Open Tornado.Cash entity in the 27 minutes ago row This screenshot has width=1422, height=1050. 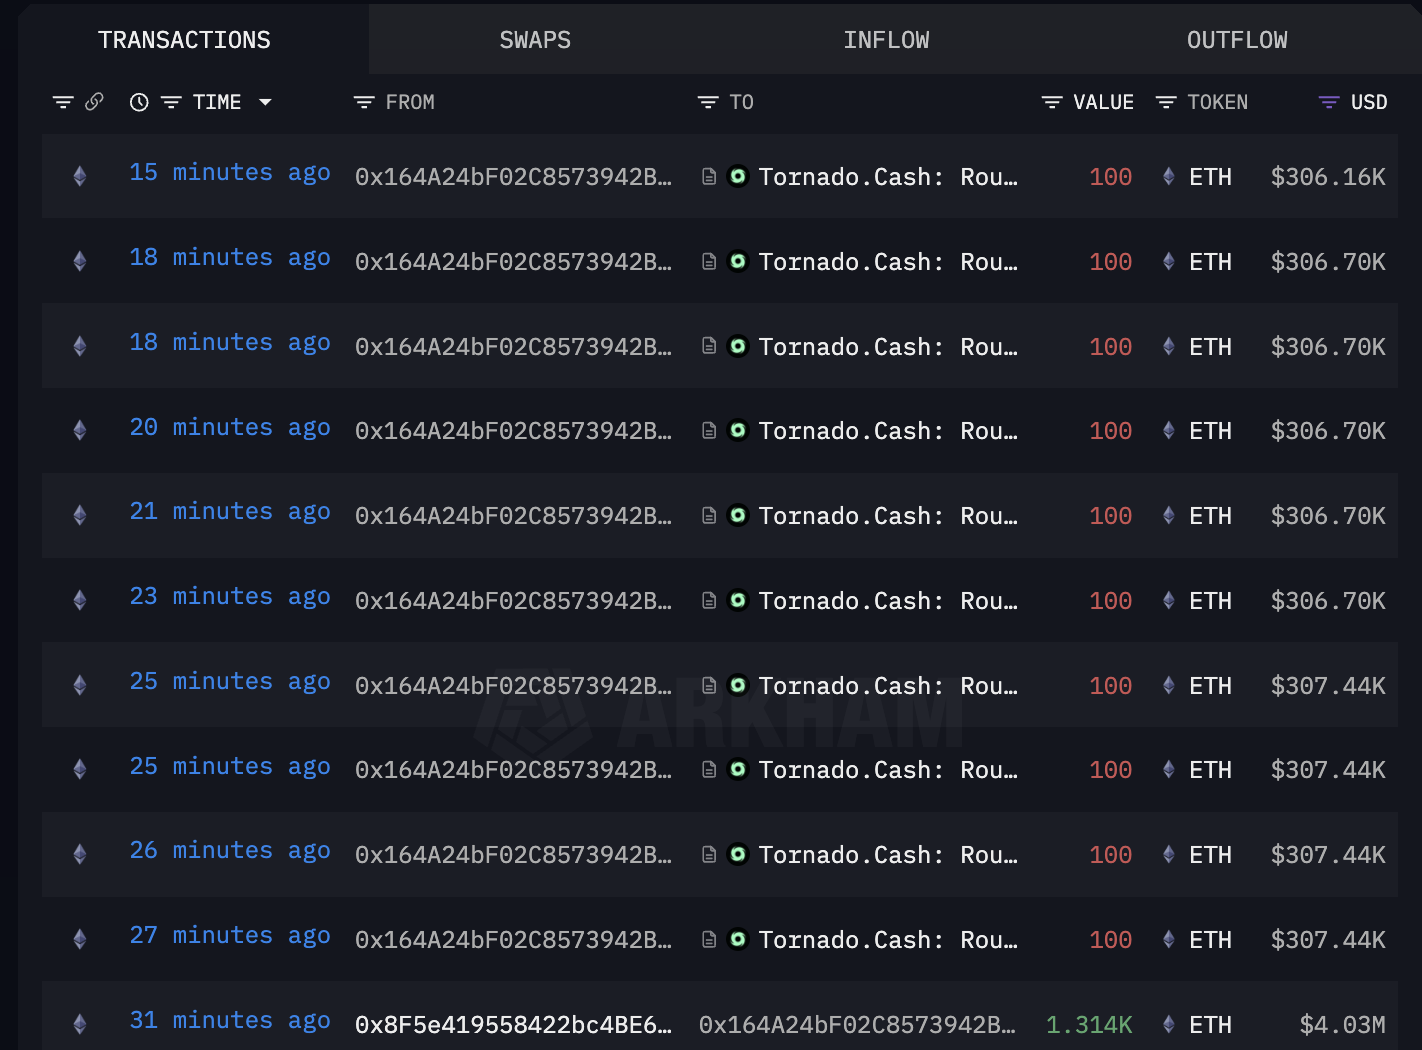(x=888, y=940)
